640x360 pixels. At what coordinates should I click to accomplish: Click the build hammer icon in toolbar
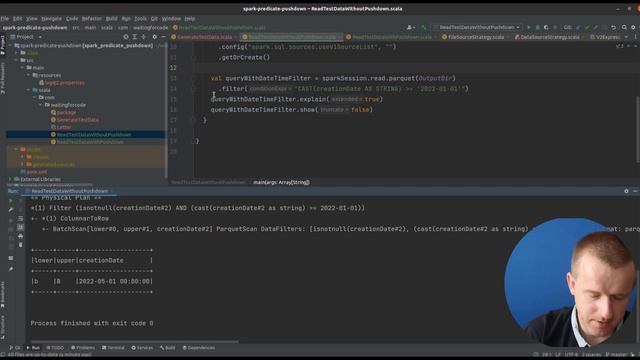tap(424, 27)
